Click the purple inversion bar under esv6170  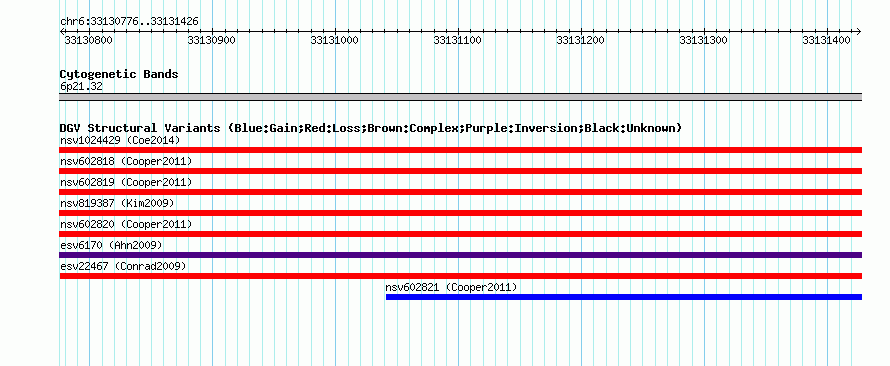tap(460, 255)
